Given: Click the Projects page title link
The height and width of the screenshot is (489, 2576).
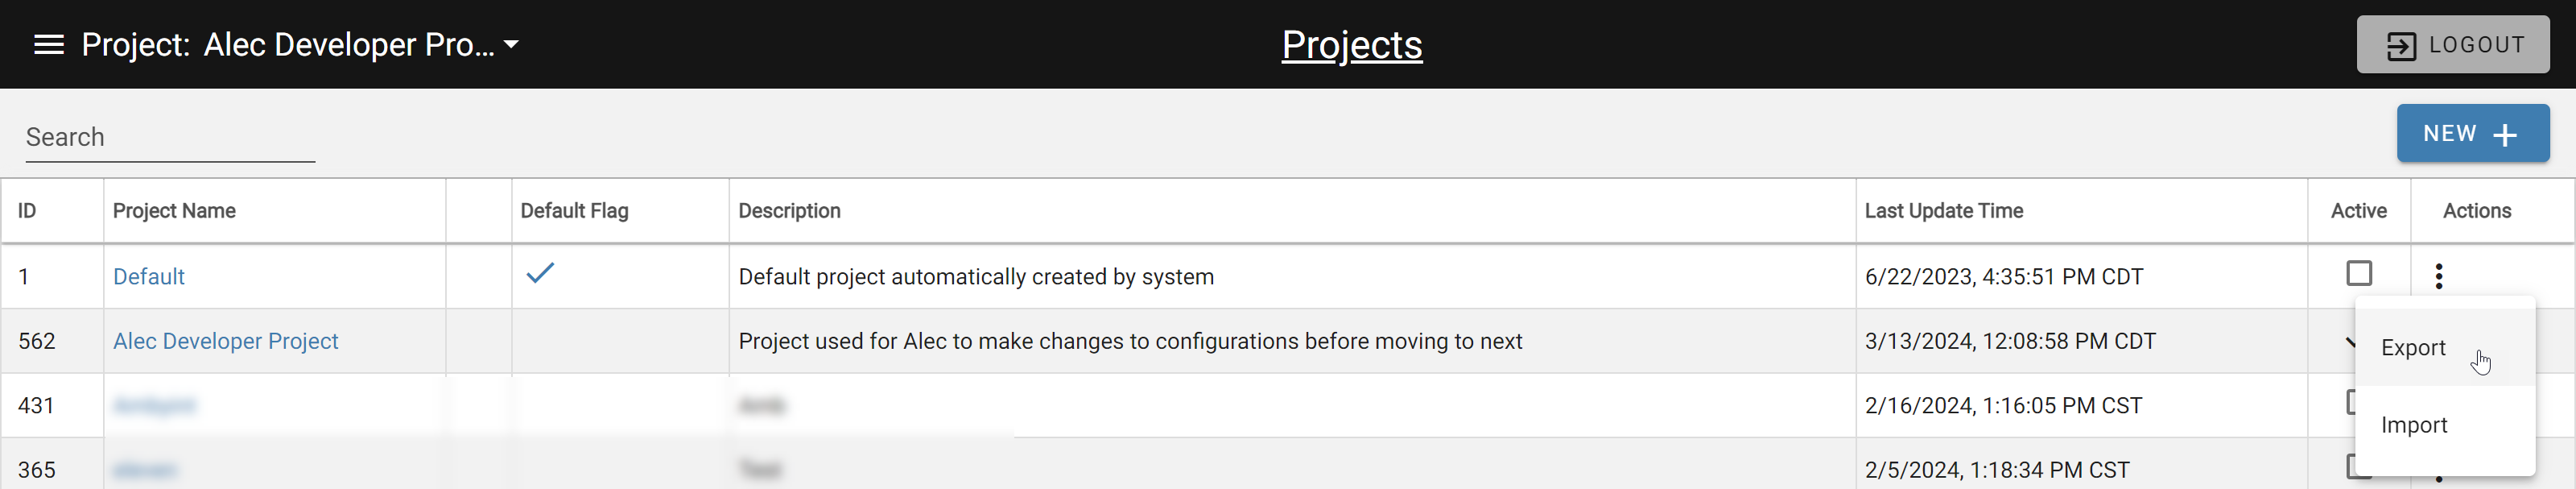Looking at the screenshot, I should tap(1351, 45).
